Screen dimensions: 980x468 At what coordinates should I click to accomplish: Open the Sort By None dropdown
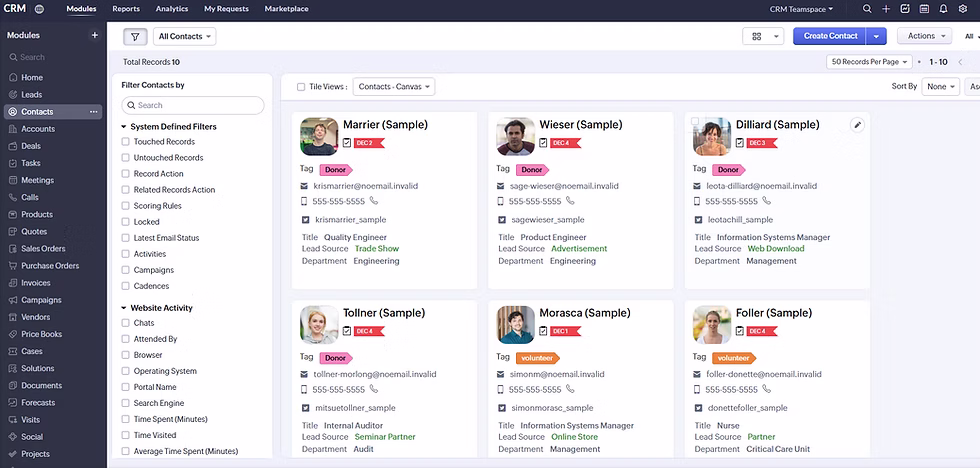[941, 87]
